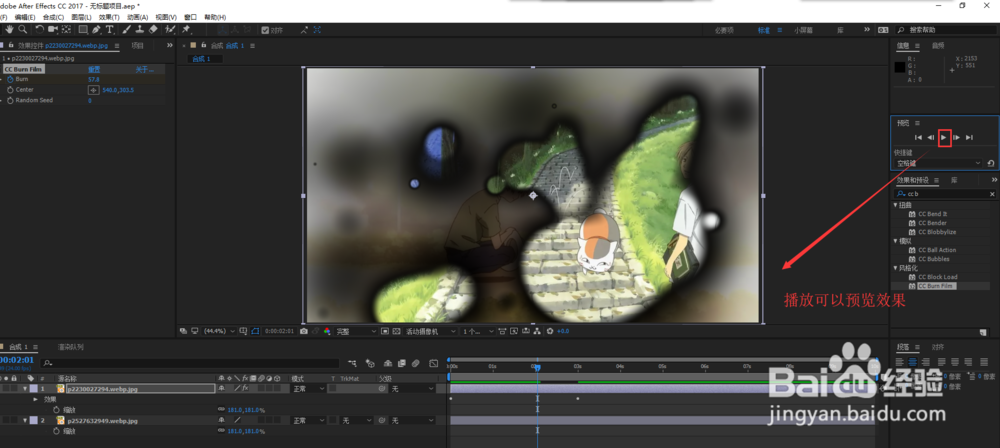The image size is (1000, 448).
Task: Click the current time indicator in timeline
Action: click(538, 368)
